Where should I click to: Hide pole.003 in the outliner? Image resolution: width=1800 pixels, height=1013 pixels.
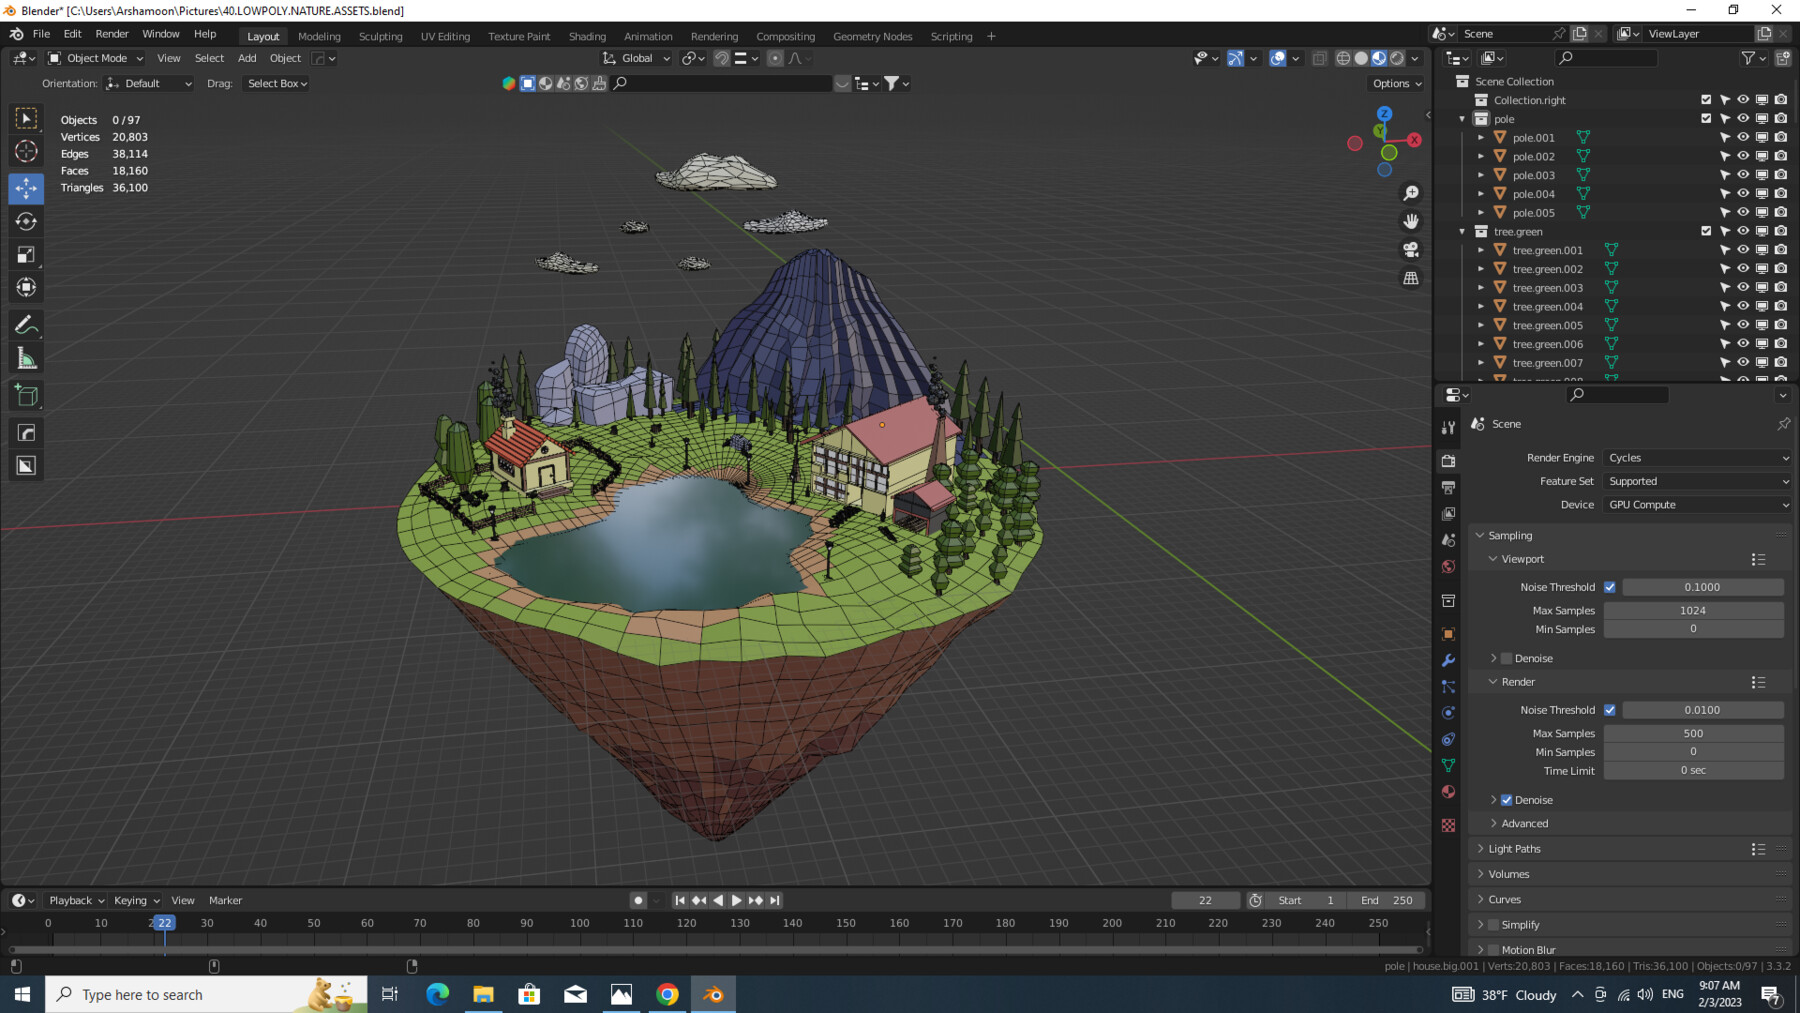(1743, 174)
